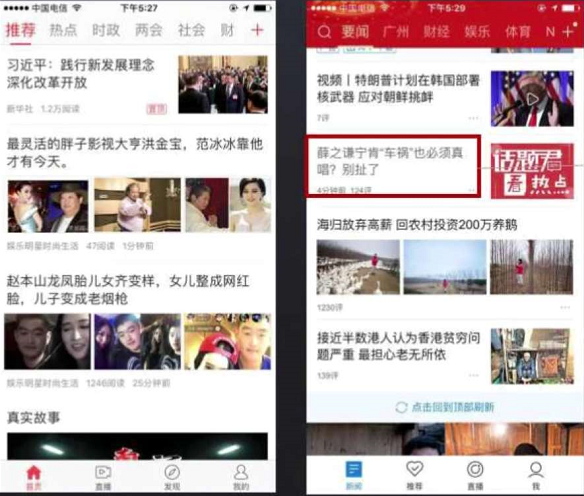Image resolution: width=584 pixels, height=496 pixels.
Task: Tap 点击回到顶部刷新 refresh link
Action: [453, 407]
